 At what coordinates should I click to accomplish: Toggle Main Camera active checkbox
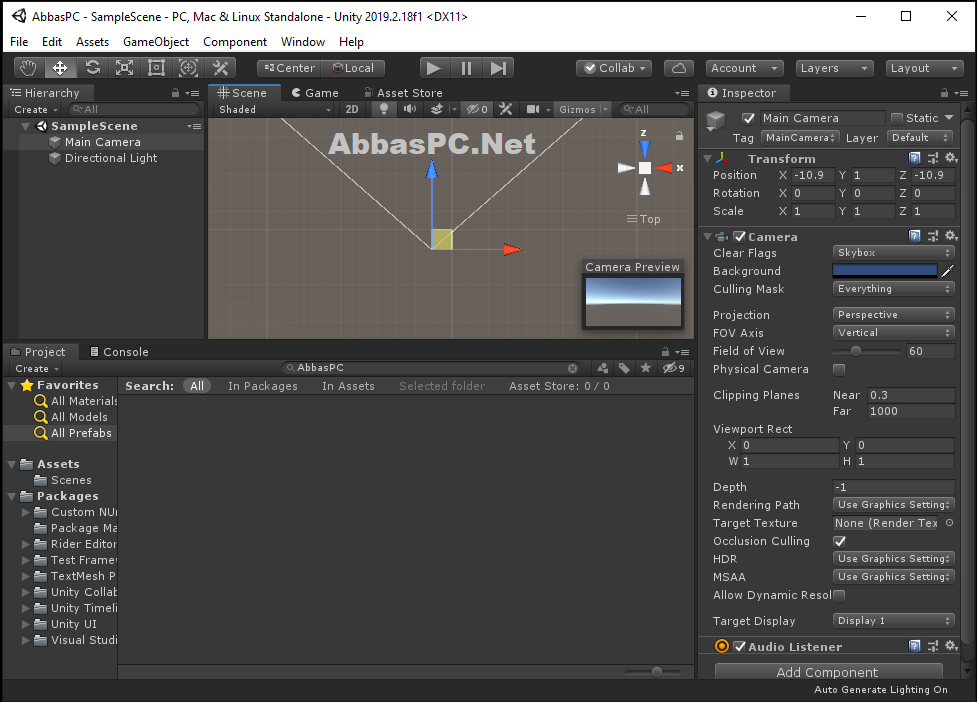[748, 118]
